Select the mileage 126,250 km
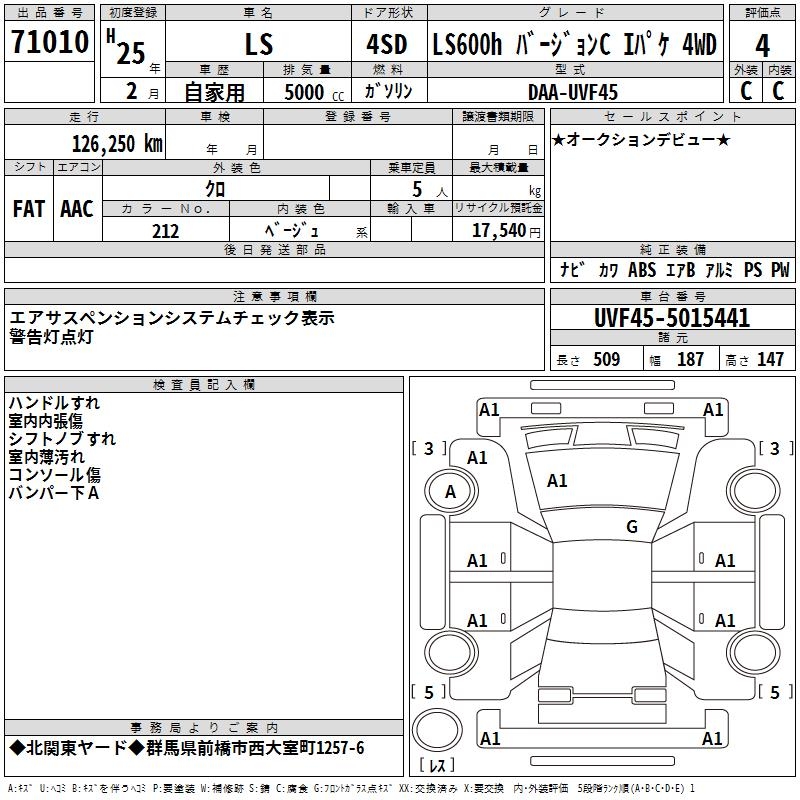Screen dimensions: 800x800 (117, 144)
